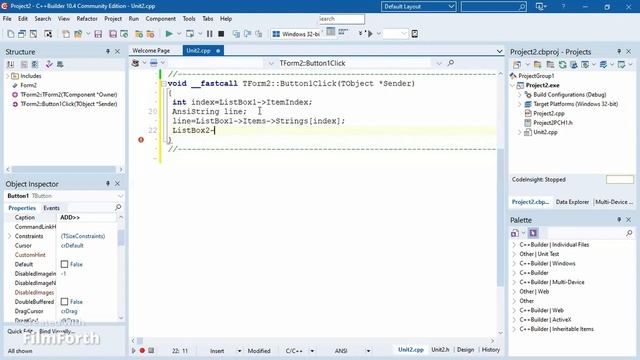Viewport: 640px width, 360px height.
Task: Click the sort alphabetically icon in Structure toolbar
Action: tap(11, 64)
